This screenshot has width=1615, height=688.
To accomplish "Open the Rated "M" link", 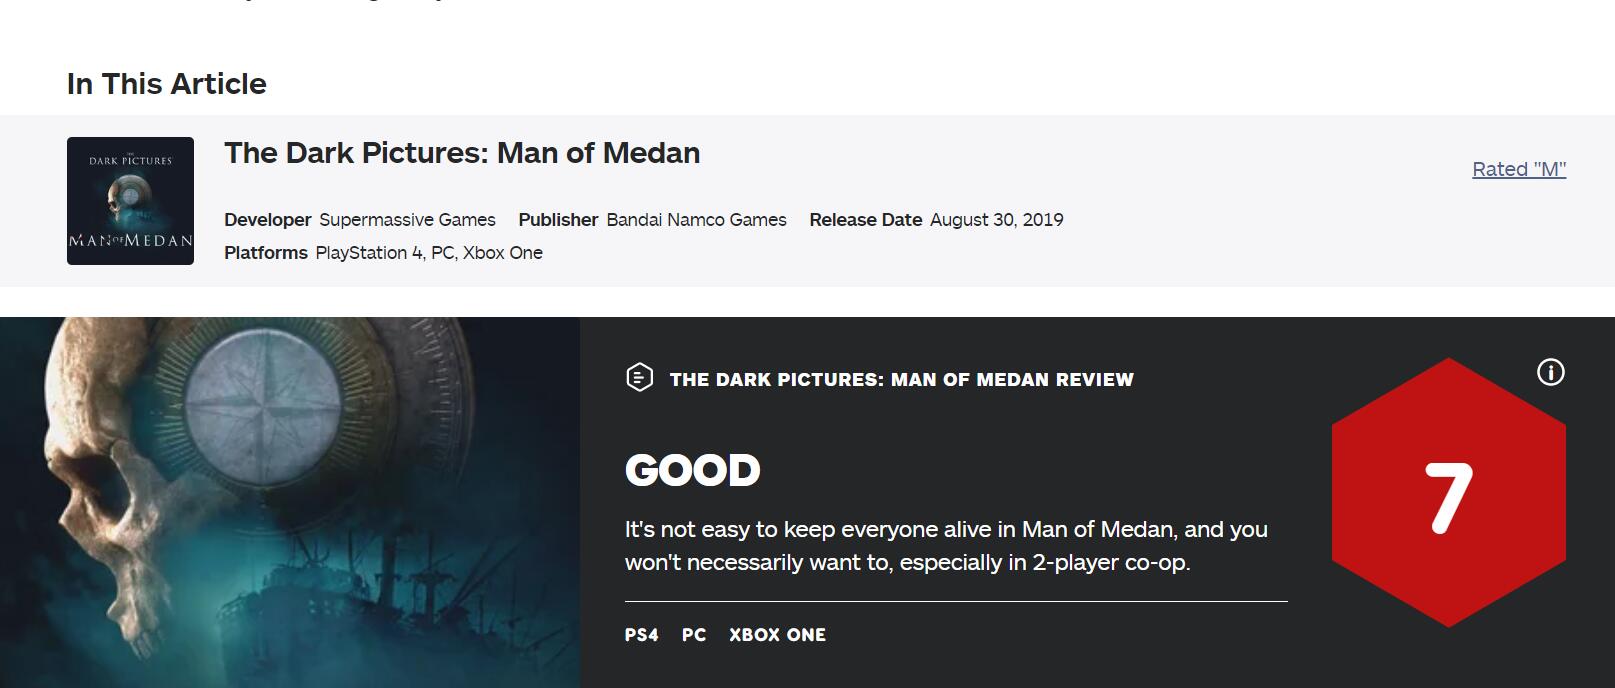I will tap(1518, 169).
